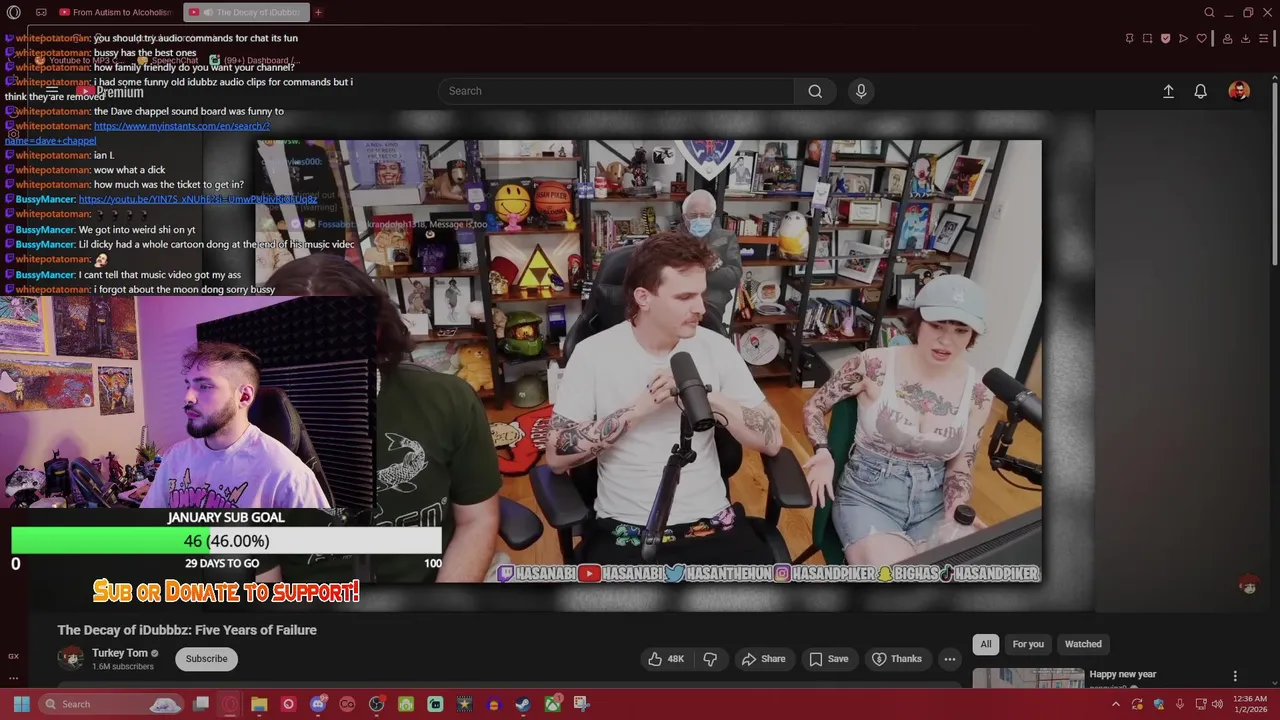Dislike the video with thumbs-down

(x=710, y=659)
